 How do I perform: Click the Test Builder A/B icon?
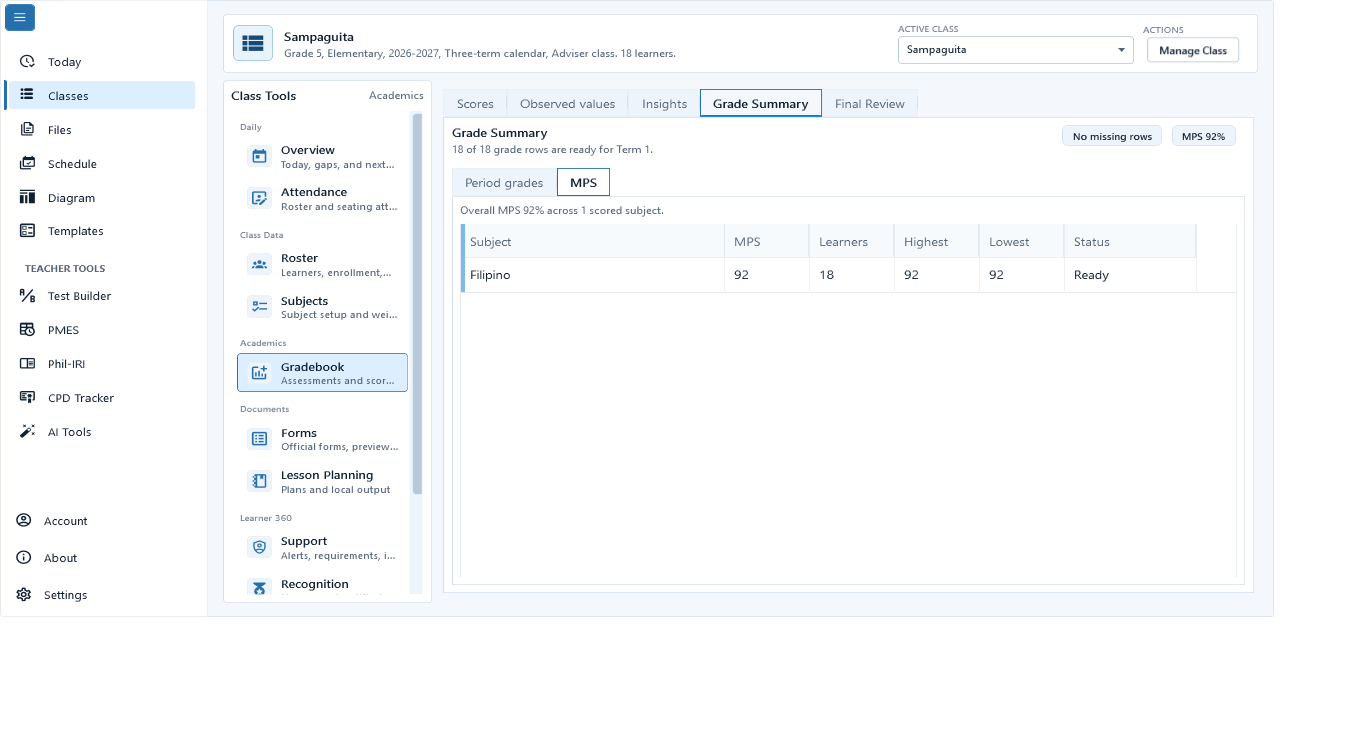coord(27,295)
